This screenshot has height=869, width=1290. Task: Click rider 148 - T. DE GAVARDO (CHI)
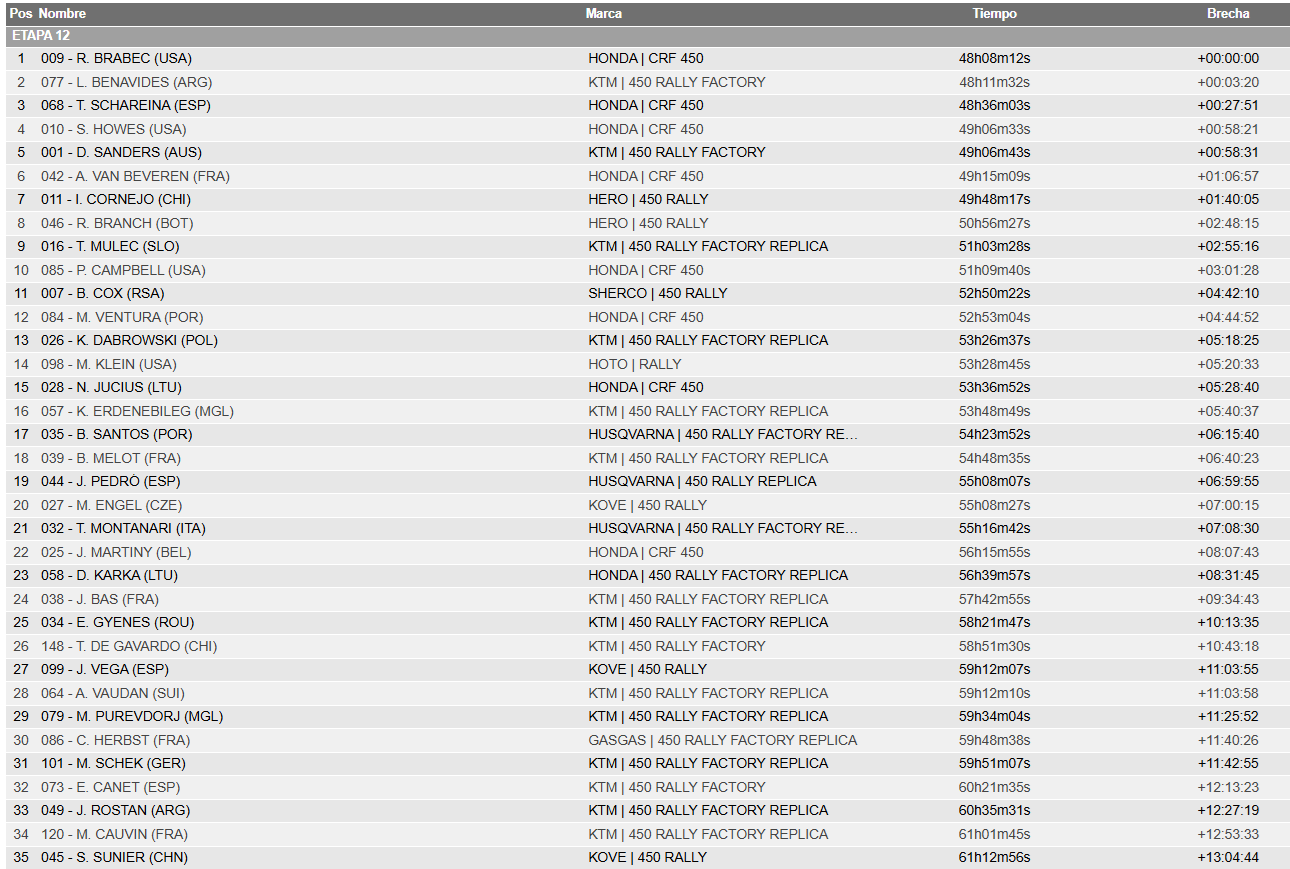tap(129, 646)
